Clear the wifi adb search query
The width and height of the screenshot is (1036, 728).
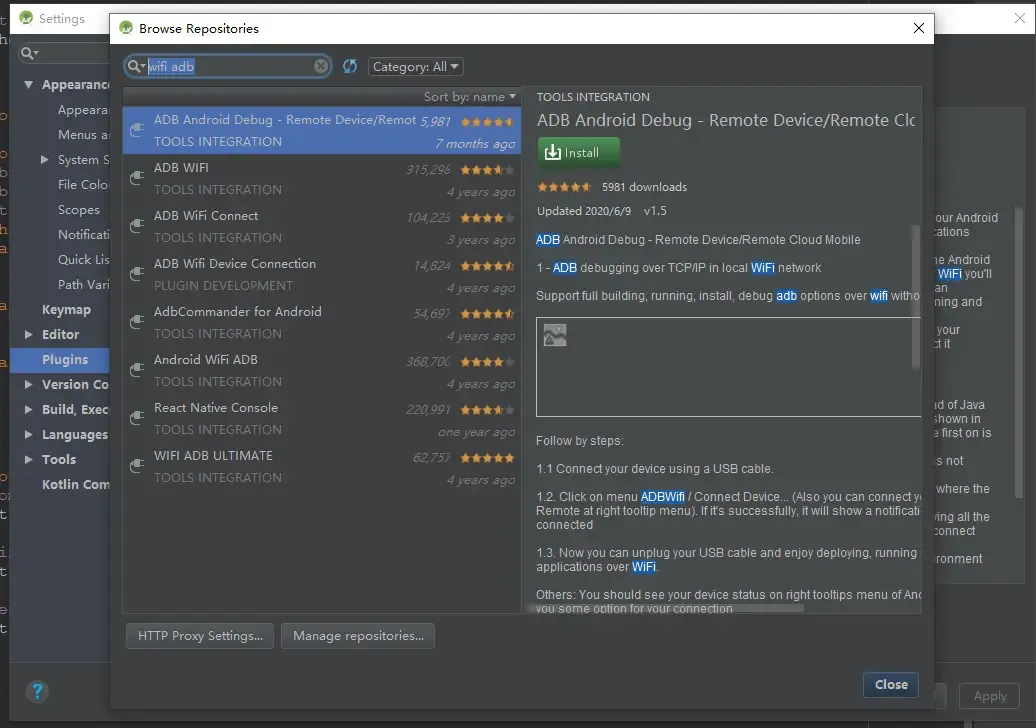pos(320,65)
